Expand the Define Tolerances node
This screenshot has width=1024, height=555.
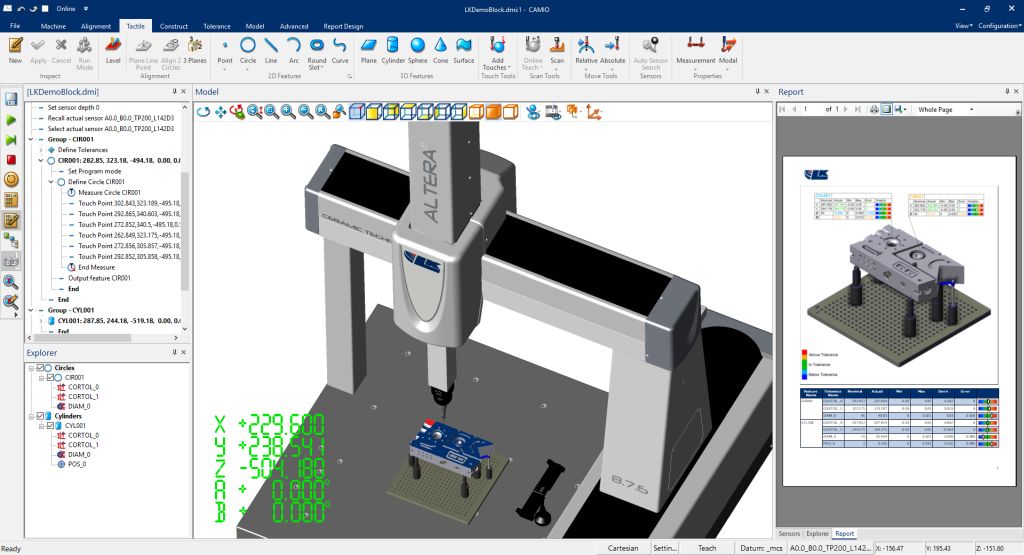(41, 150)
